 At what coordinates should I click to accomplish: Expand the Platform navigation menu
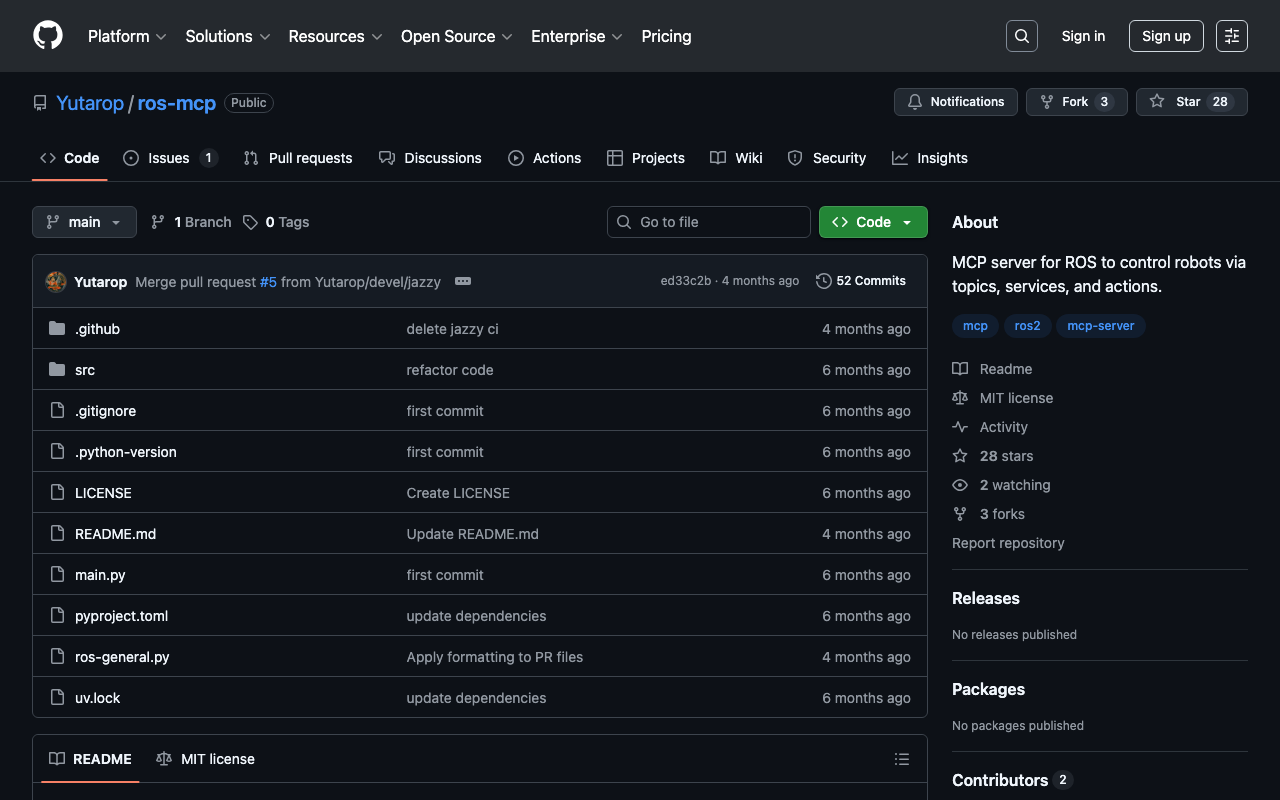click(x=127, y=36)
